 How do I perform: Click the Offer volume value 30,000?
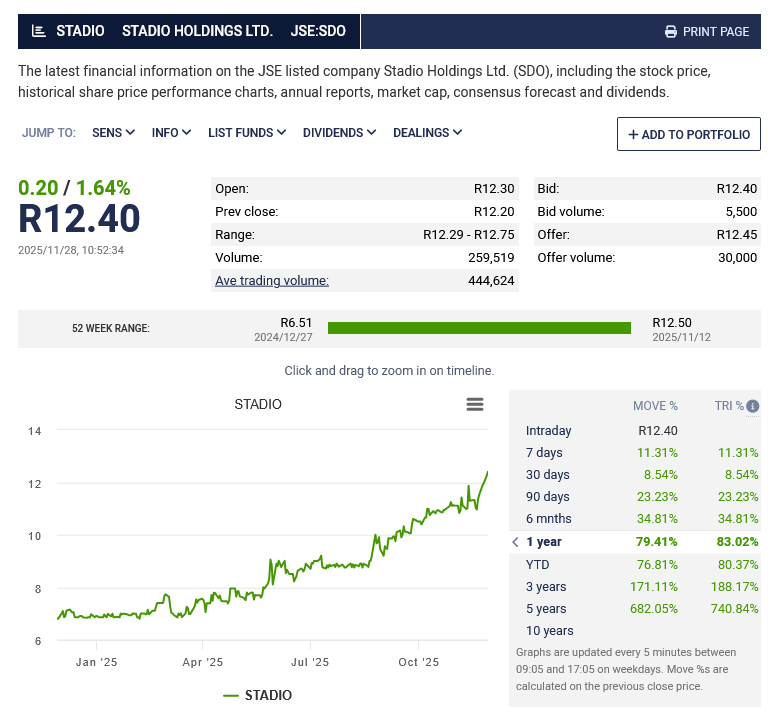tap(737, 258)
